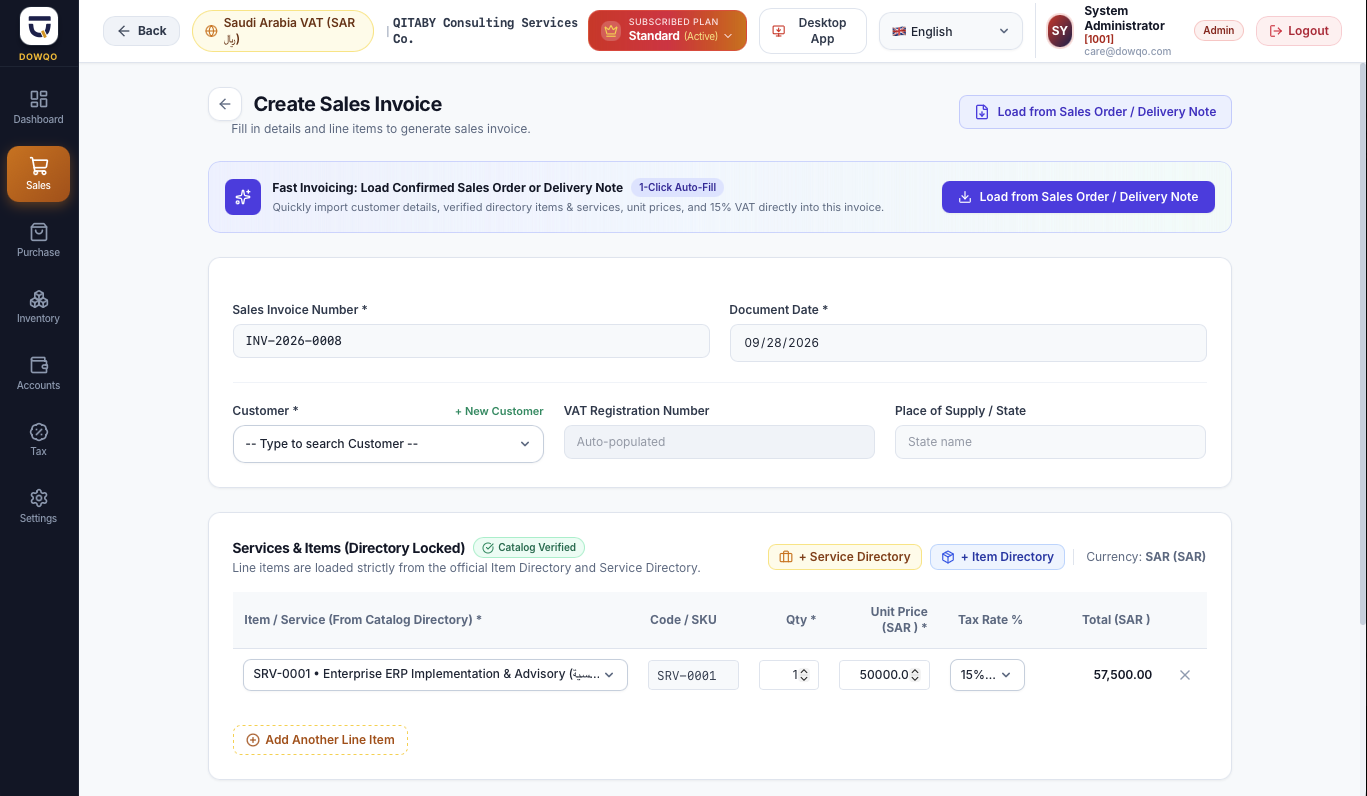Open the Subscribed Plan Standard dropdown
The width and height of the screenshot is (1367, 796).
pos(668,31)
